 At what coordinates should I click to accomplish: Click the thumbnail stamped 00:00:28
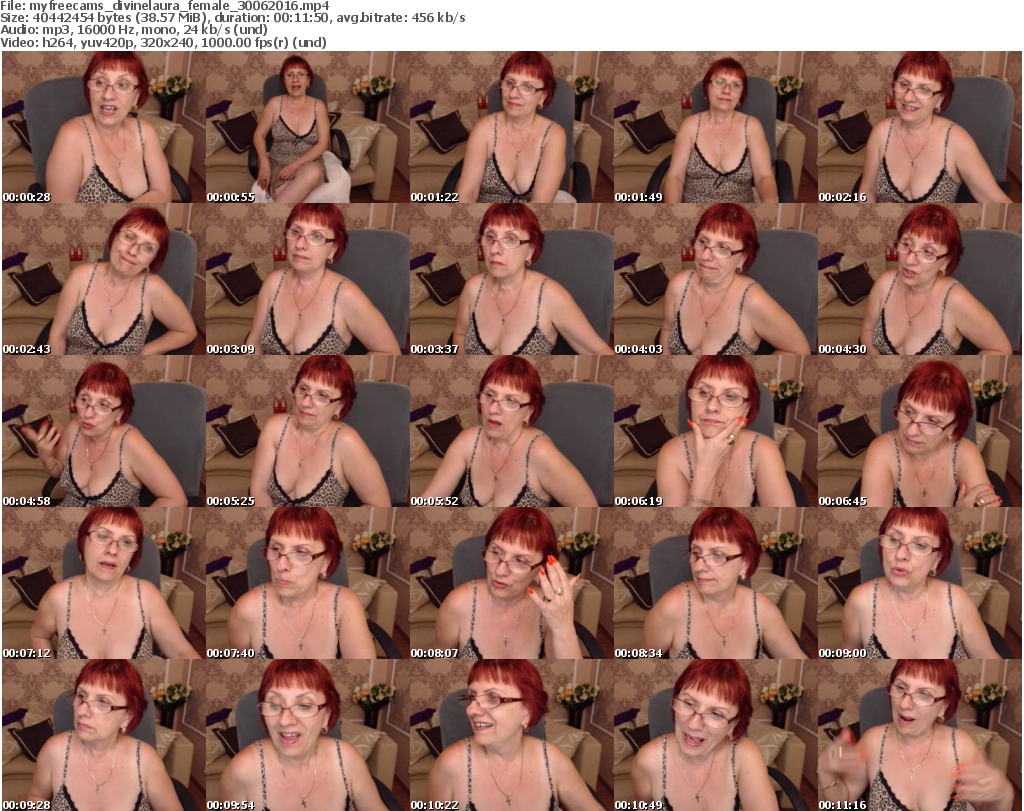point(104,127)
